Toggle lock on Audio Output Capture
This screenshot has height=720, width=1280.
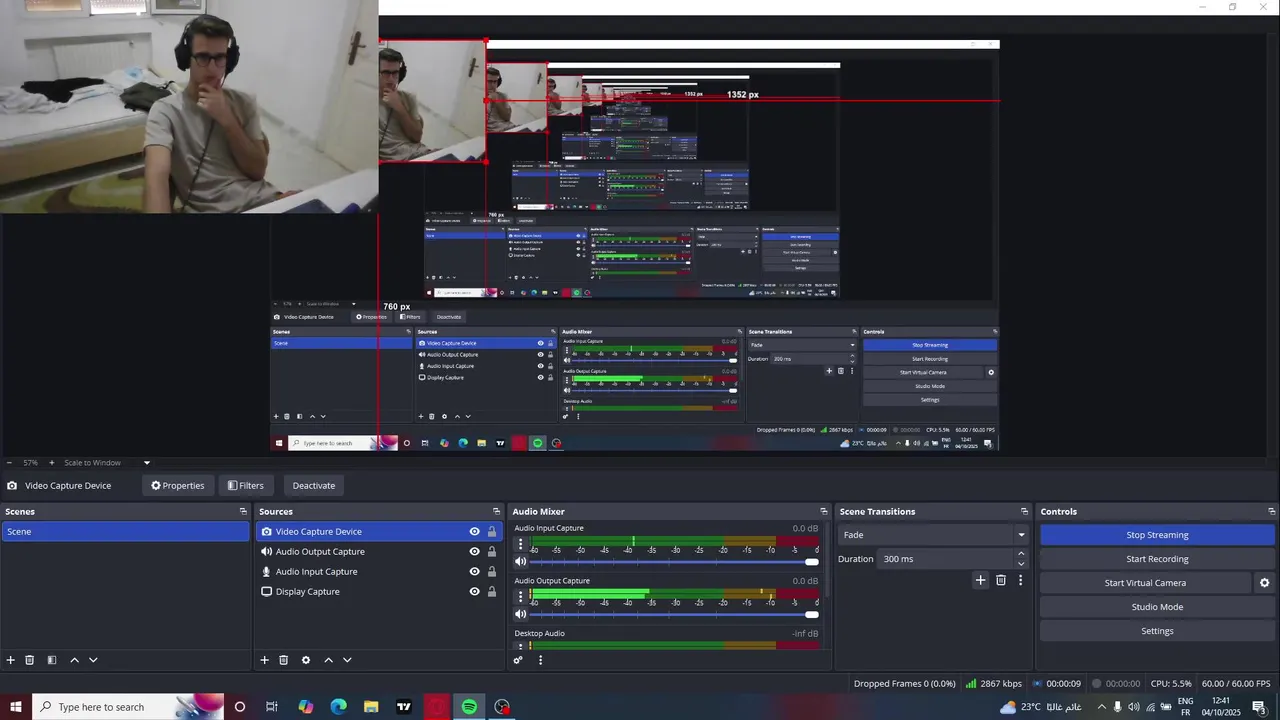(x=492, y=552)
